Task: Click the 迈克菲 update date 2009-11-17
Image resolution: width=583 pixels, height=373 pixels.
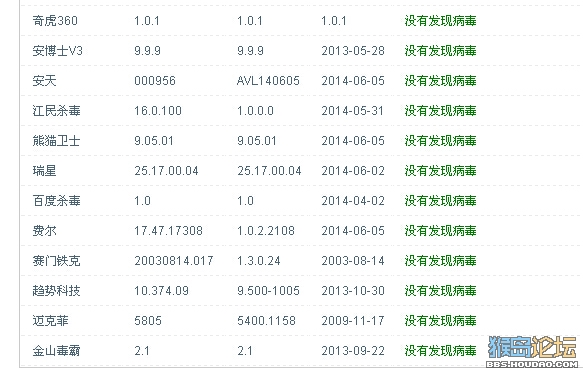Action: pyautogui.click(x=353, y=321)
